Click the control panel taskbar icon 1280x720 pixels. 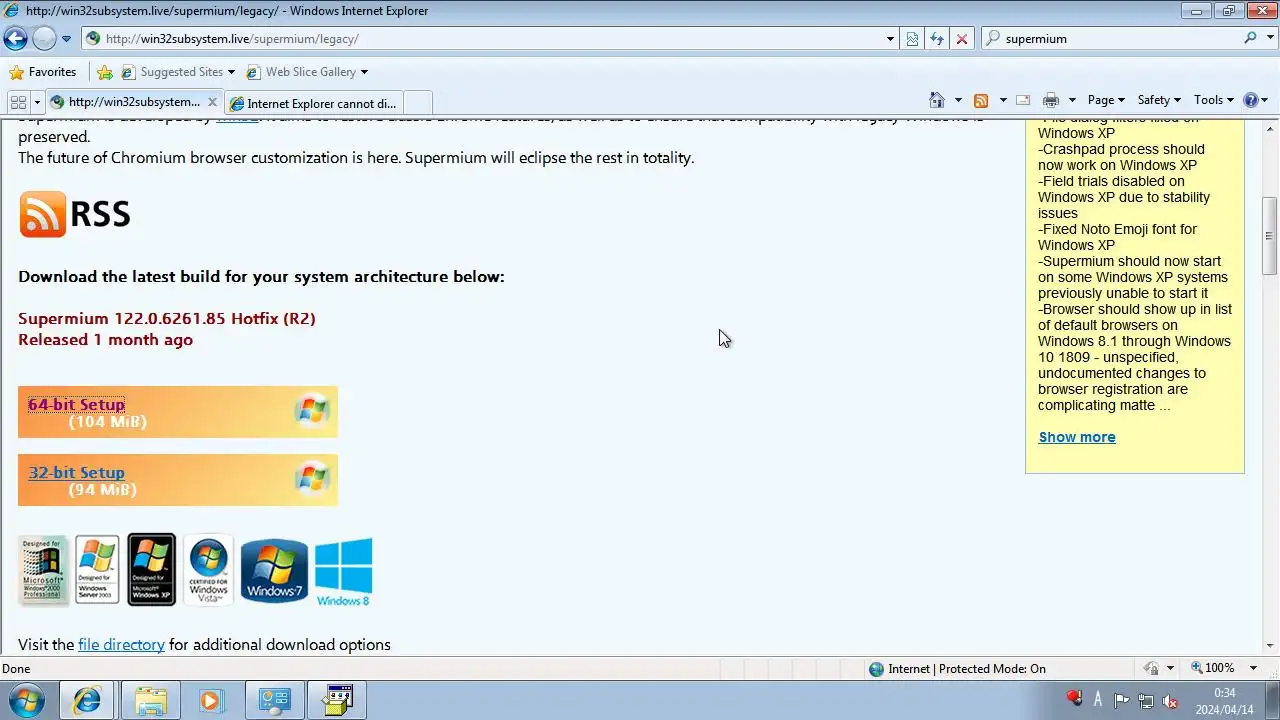274,701
